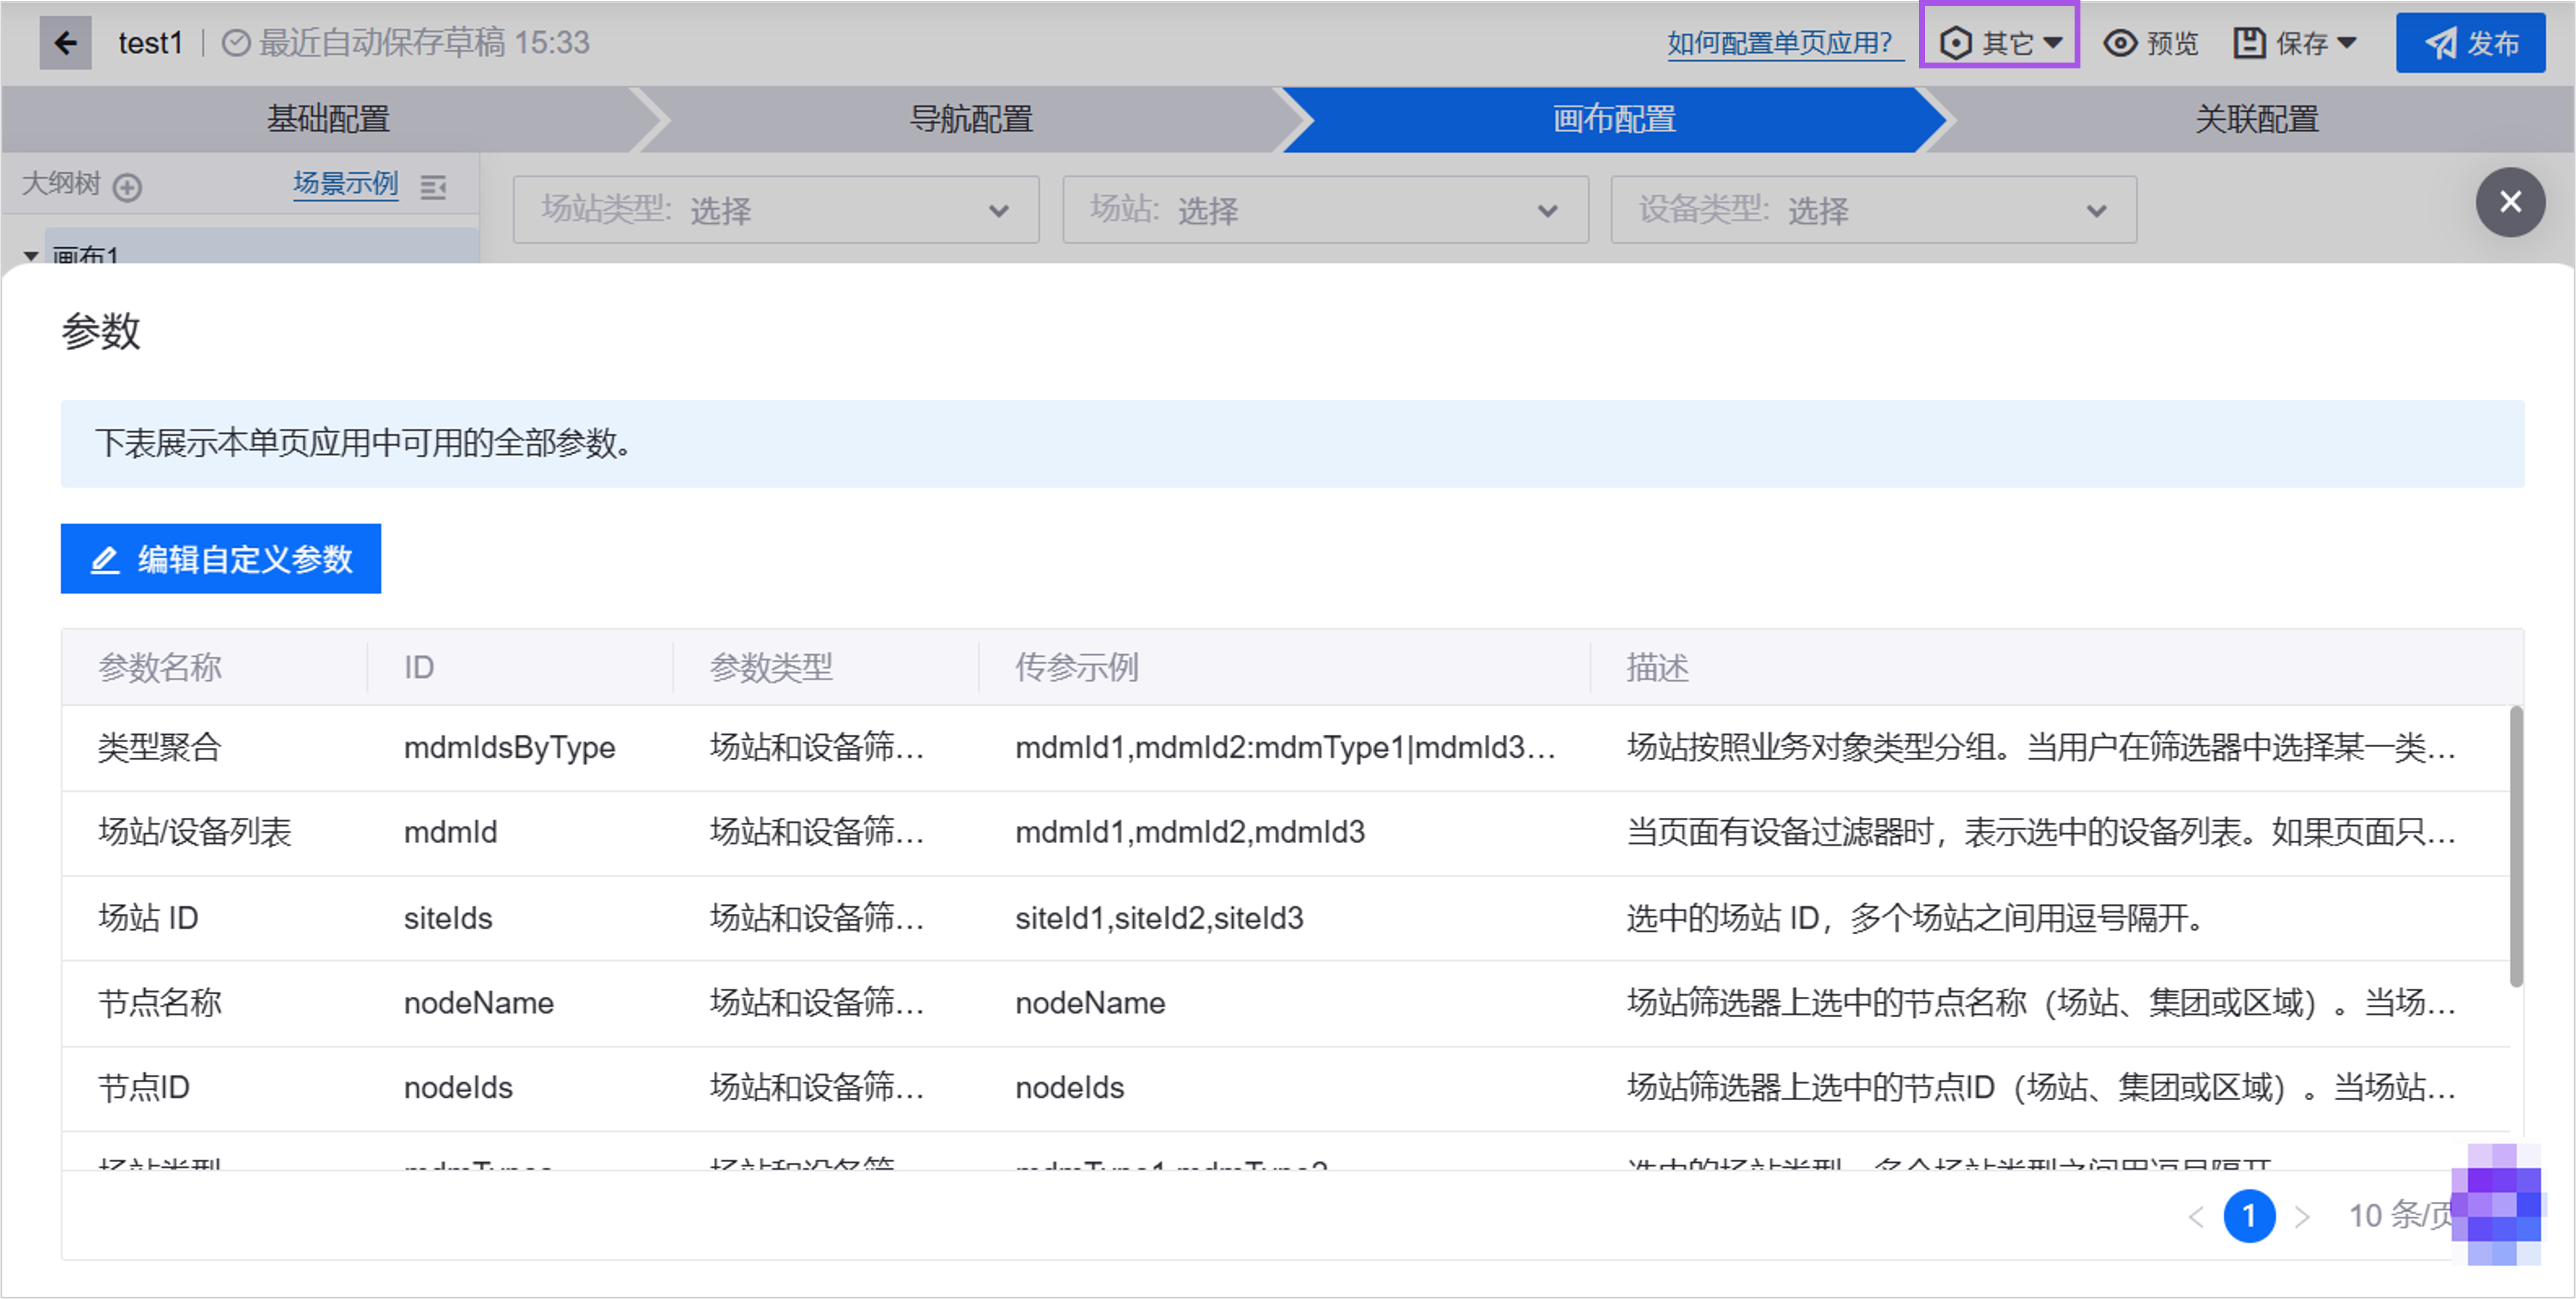
Task: Select page 1 in pagination
Action: pyautogui.click(x=2249, y=1217)
